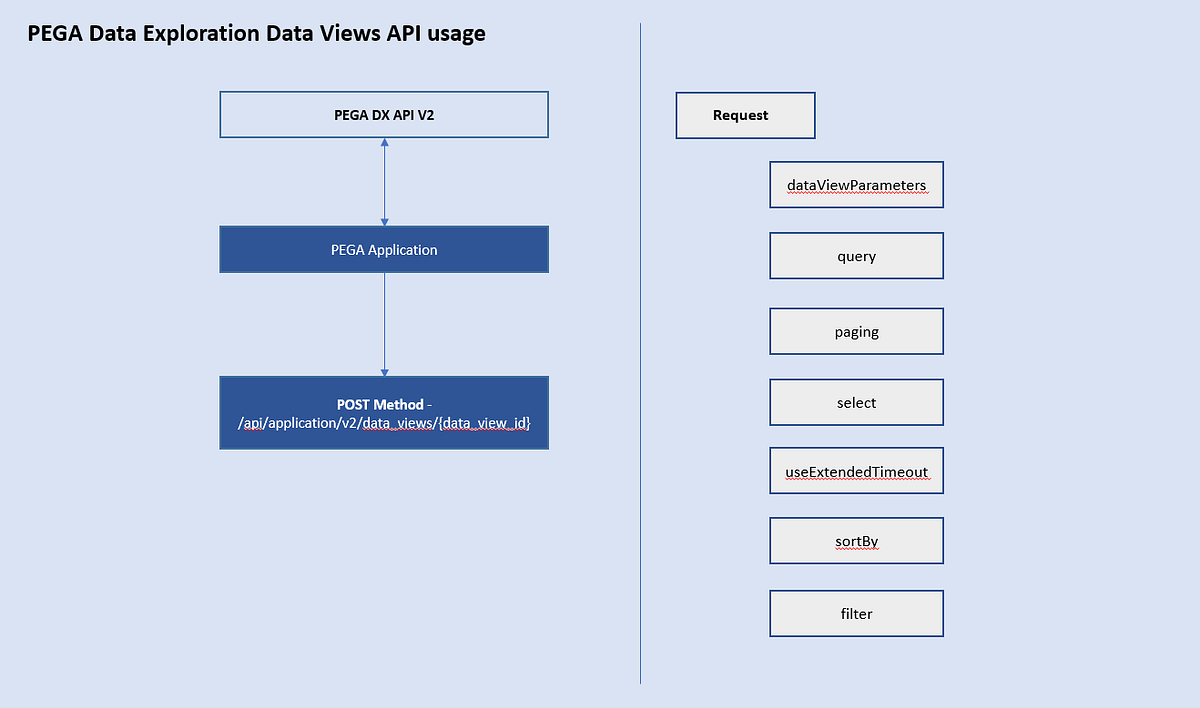
Task: Click the diagram title text
Action: 256,33
